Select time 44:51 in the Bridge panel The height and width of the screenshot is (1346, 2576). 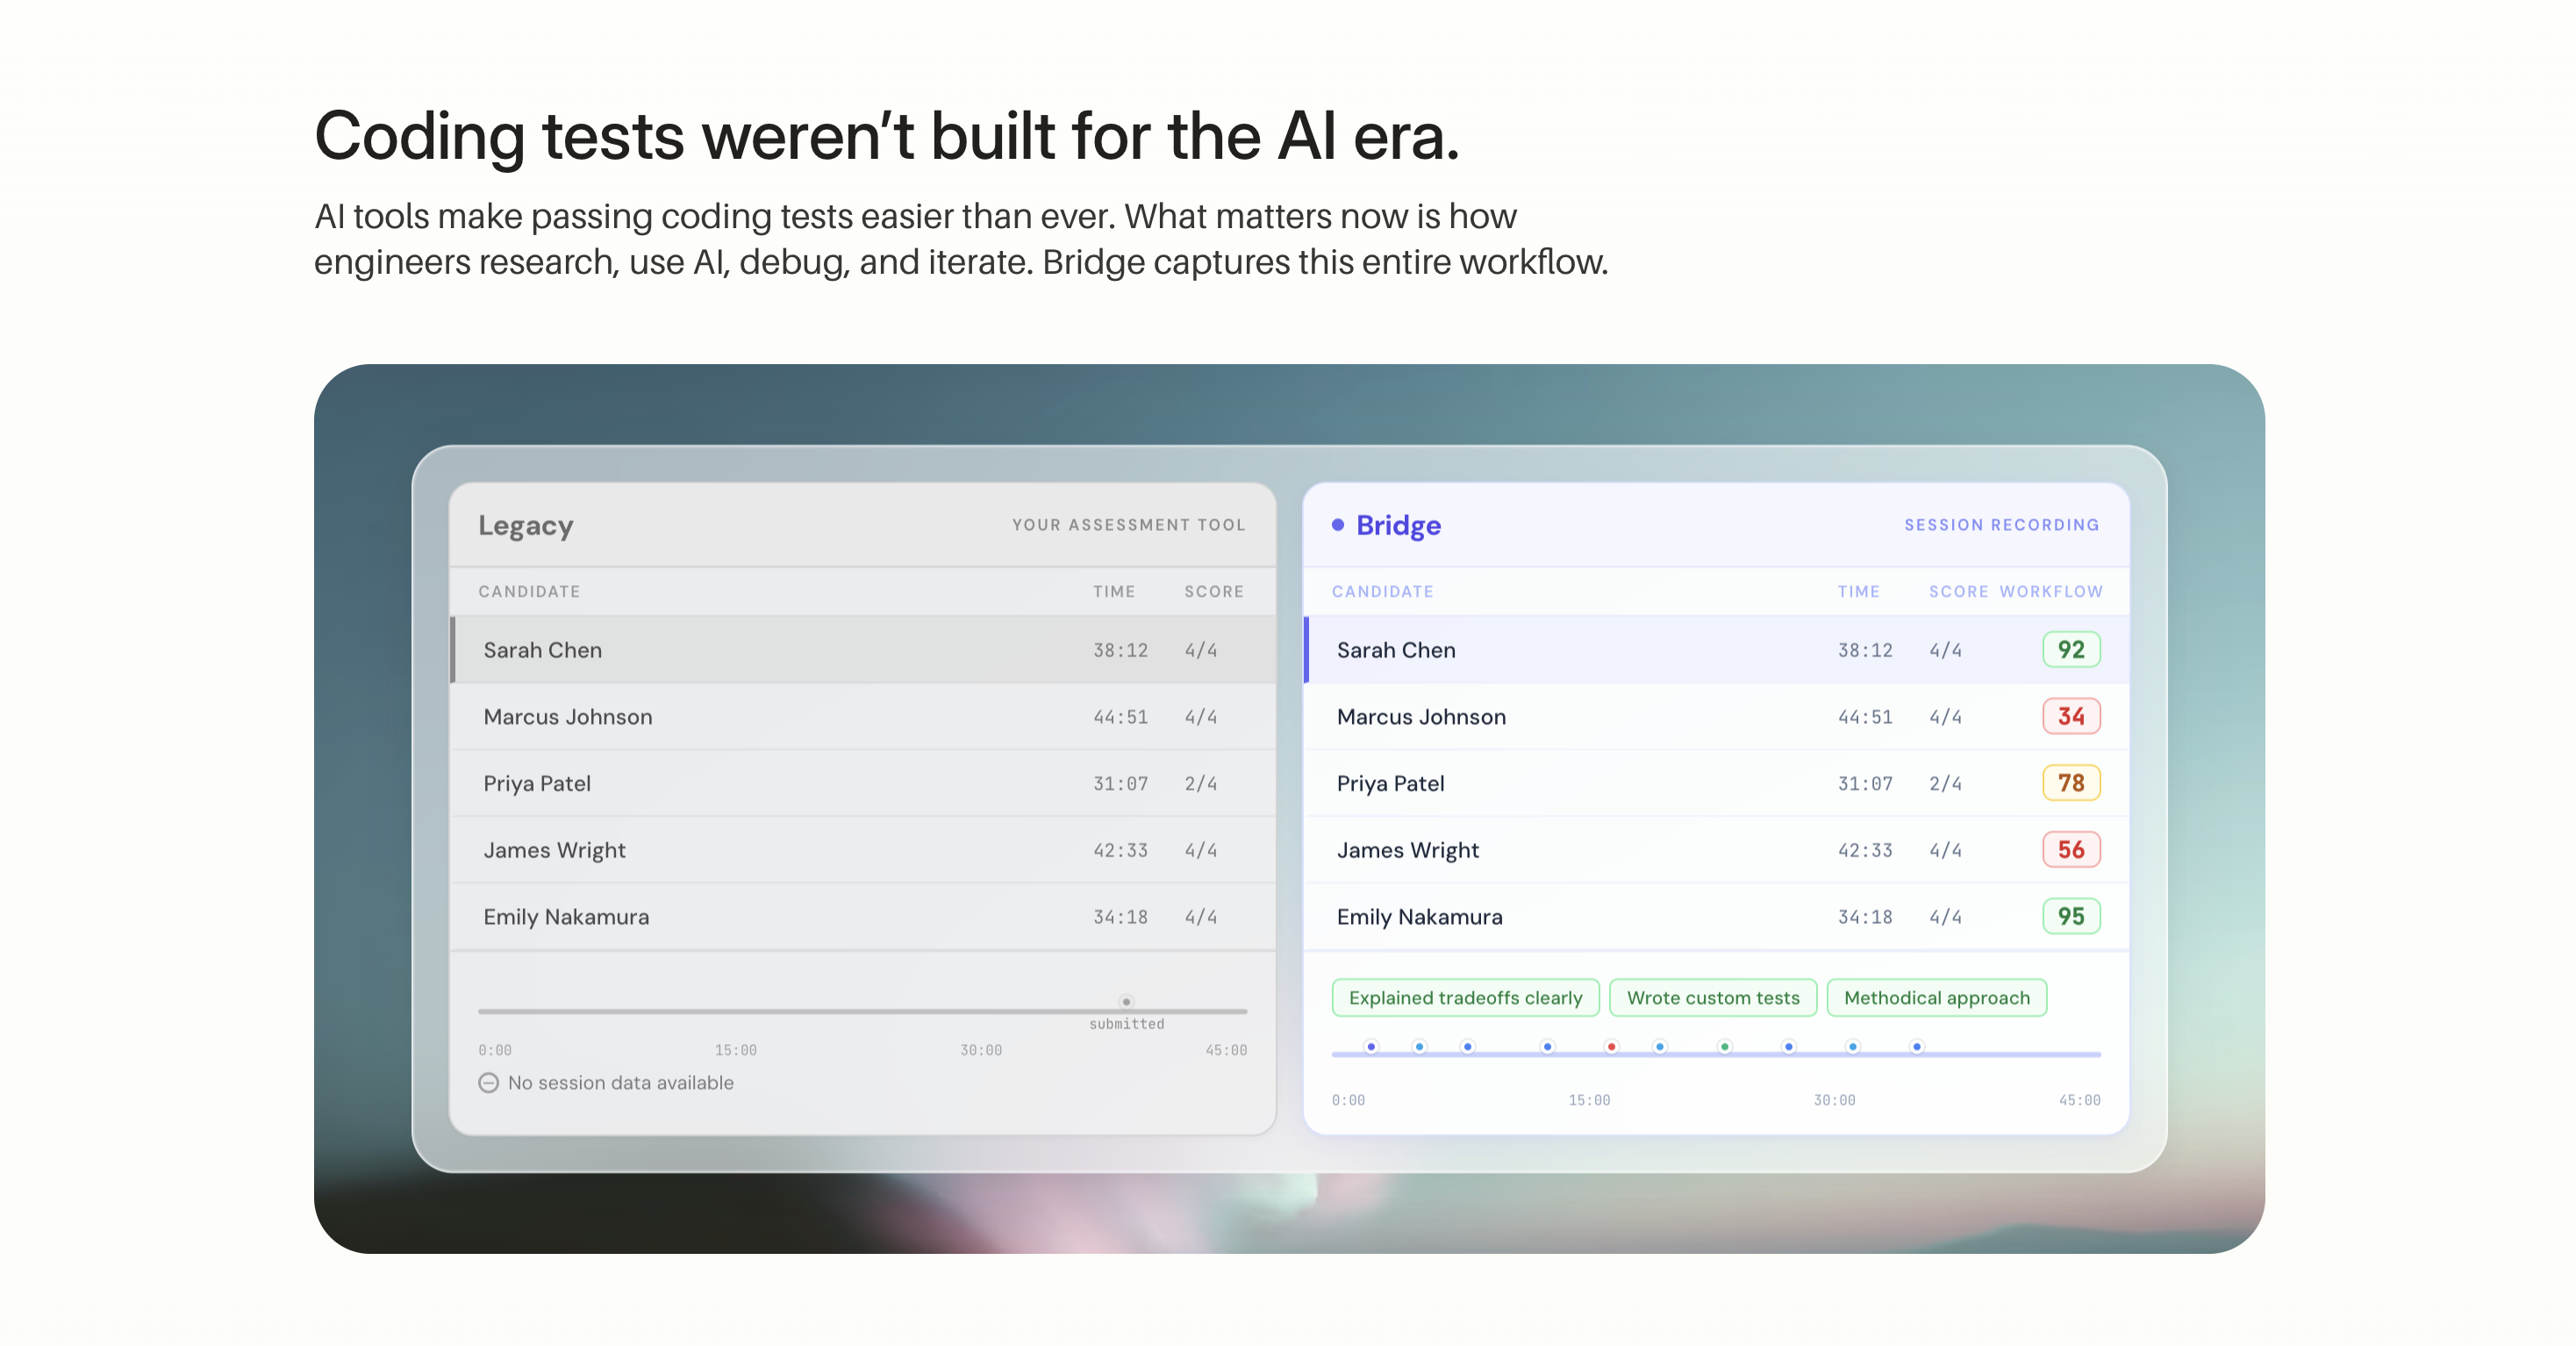click(1865, 718)
